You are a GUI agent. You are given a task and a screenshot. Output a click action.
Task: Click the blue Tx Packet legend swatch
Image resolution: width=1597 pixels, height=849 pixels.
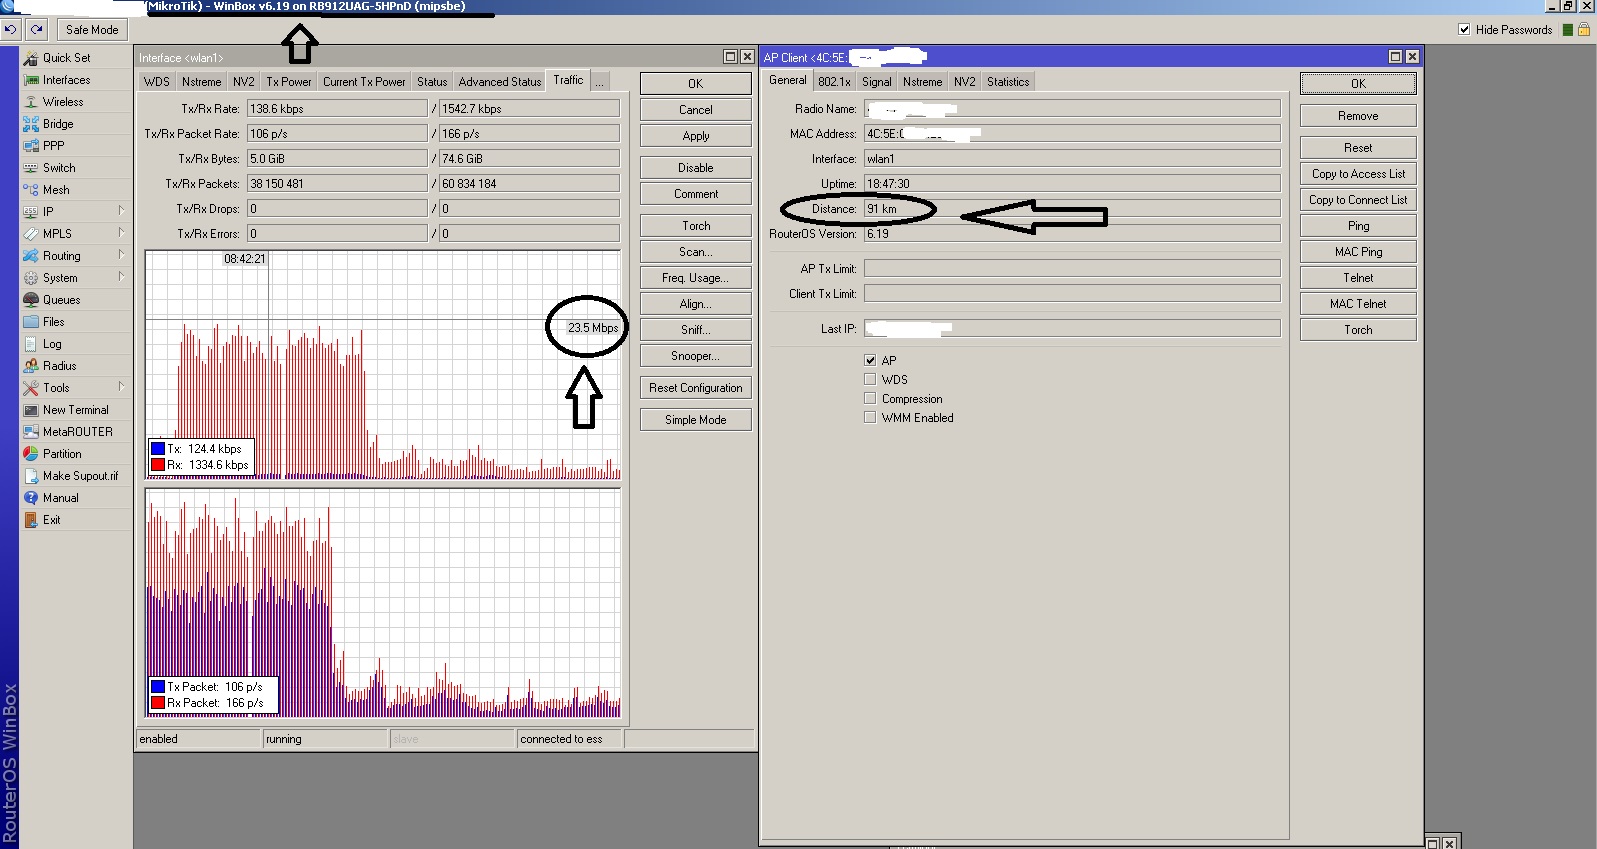point(158,687)
